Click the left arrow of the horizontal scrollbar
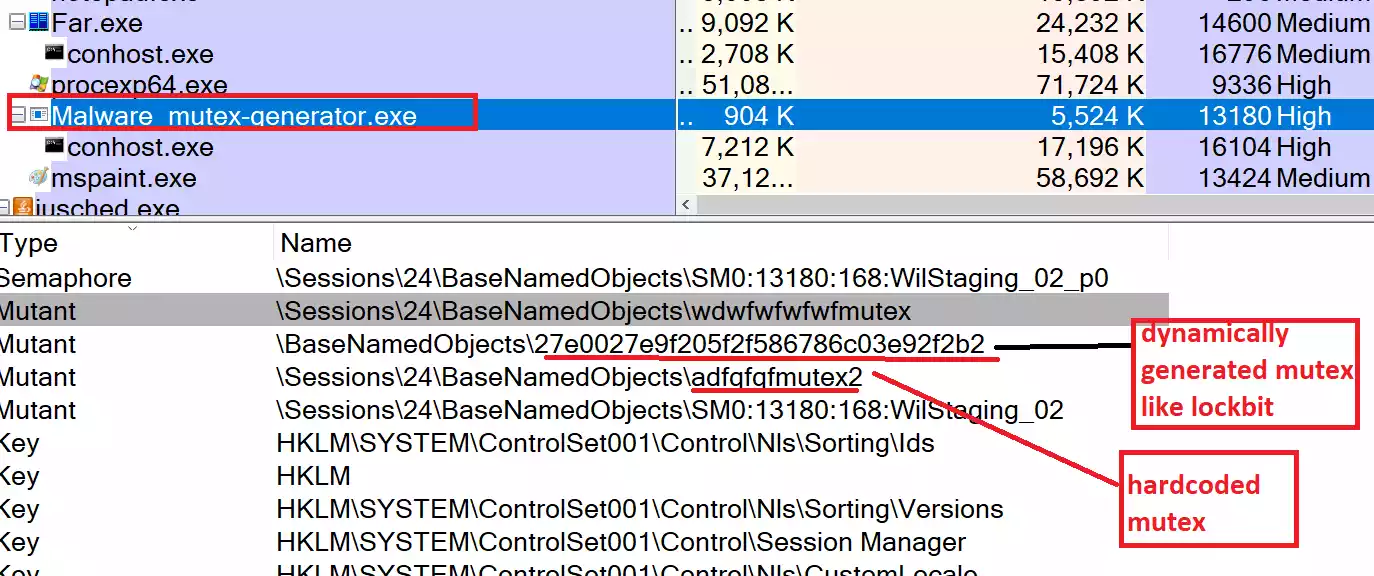The image size is (1374, 576). 687,205
